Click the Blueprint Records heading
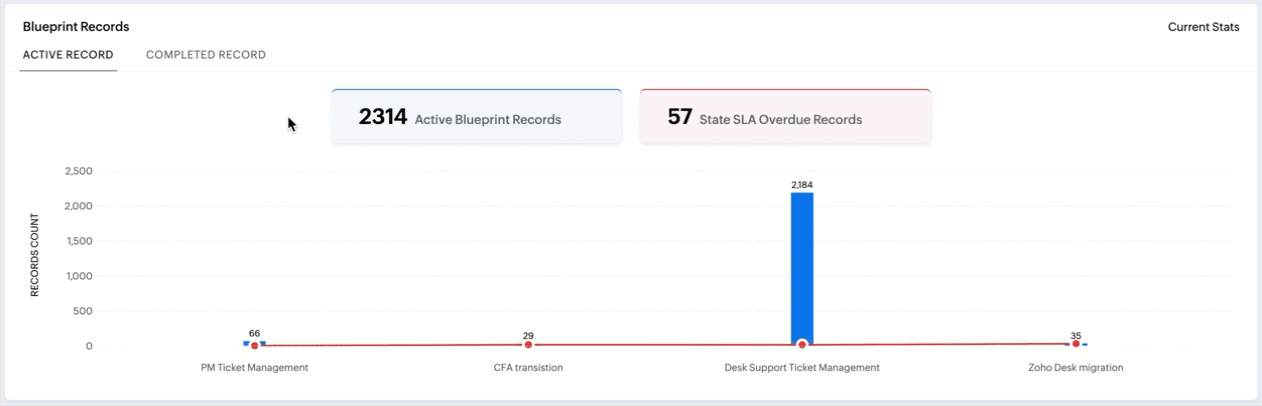This screenshot has width=1262, height=406. [76, 27]
